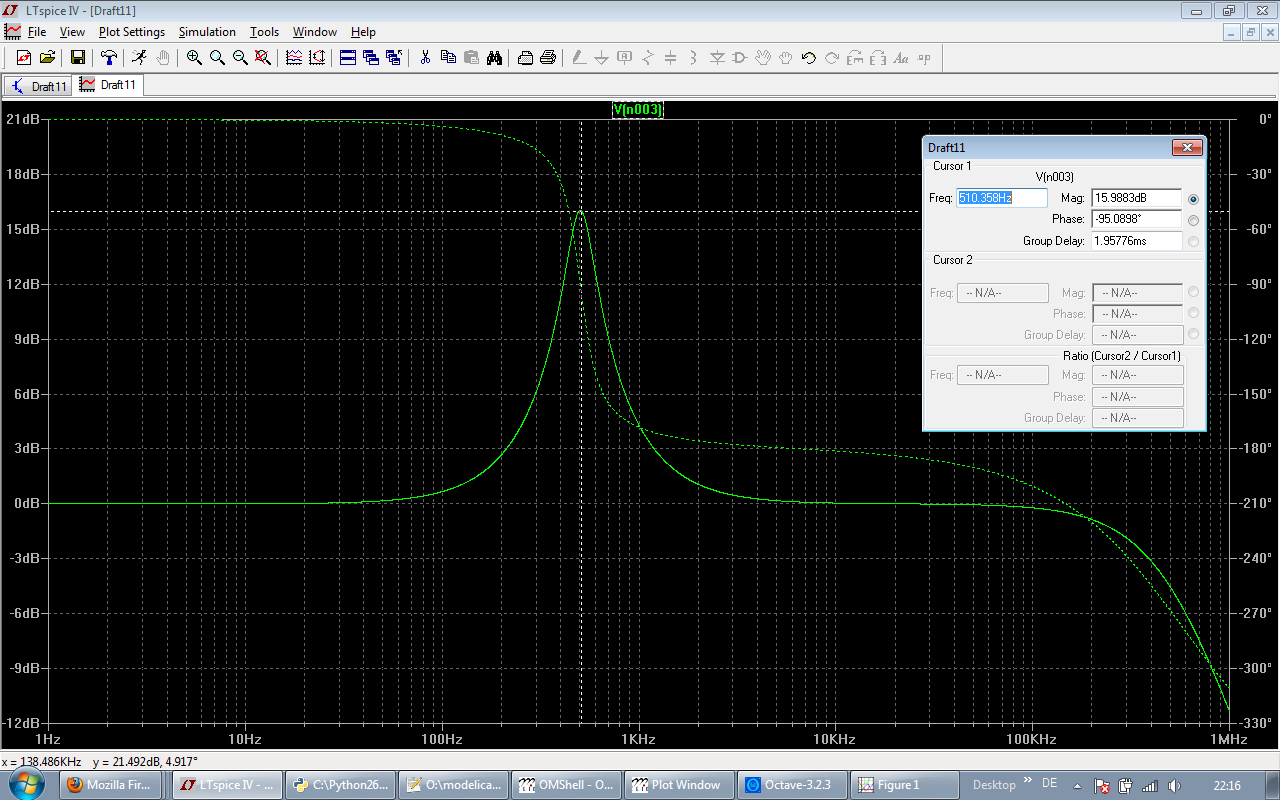1280x800 pixels.
Task: Click the Print icon in toolbar
Action: [x=548, y=58]
